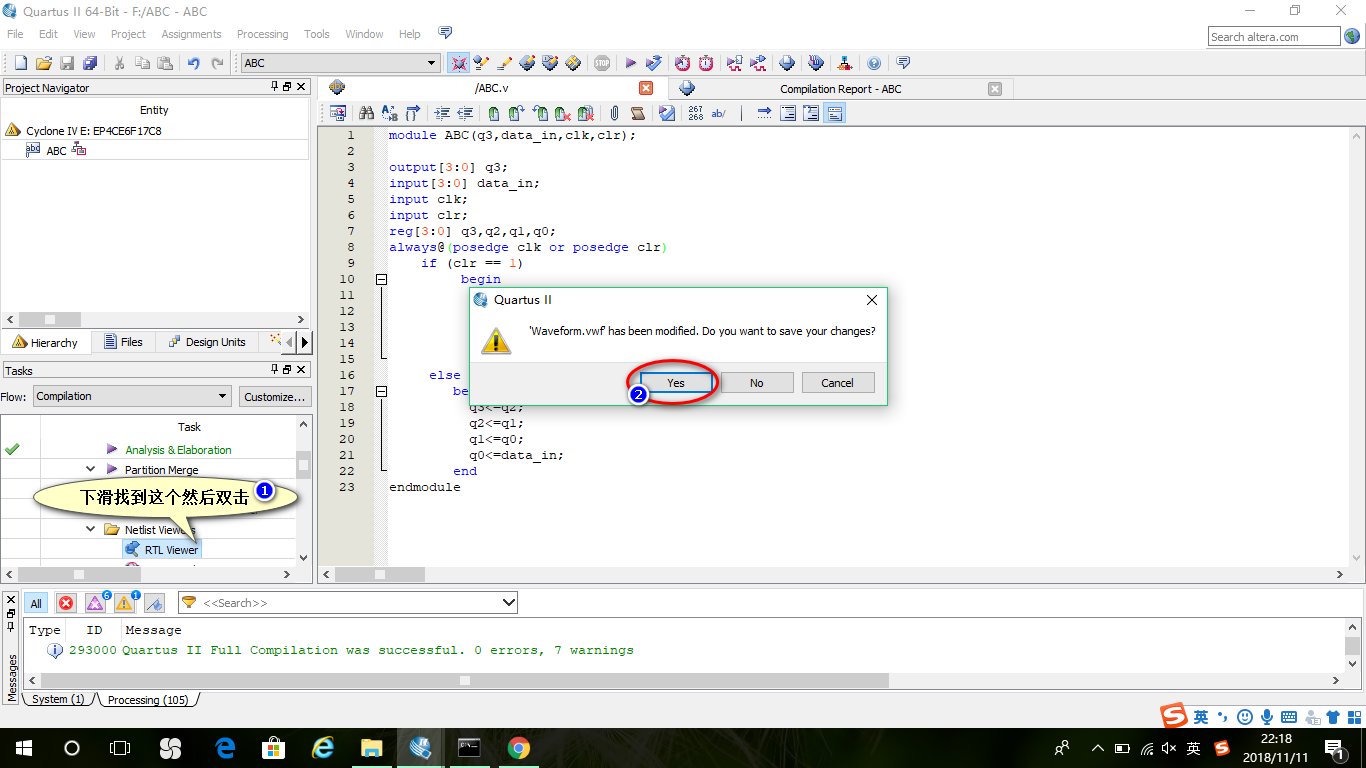The width and height of the screenshot is (1366, 768).
Task: Click the Search altera.com field
Action: [1274, 37]
